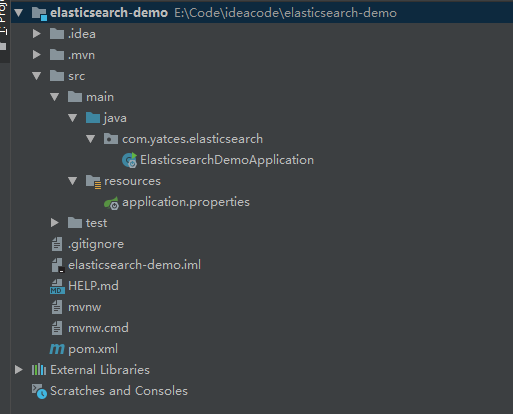
Task: Collapse the resources folder arrow
Action: pyautogui.click(x=73, y=181)
